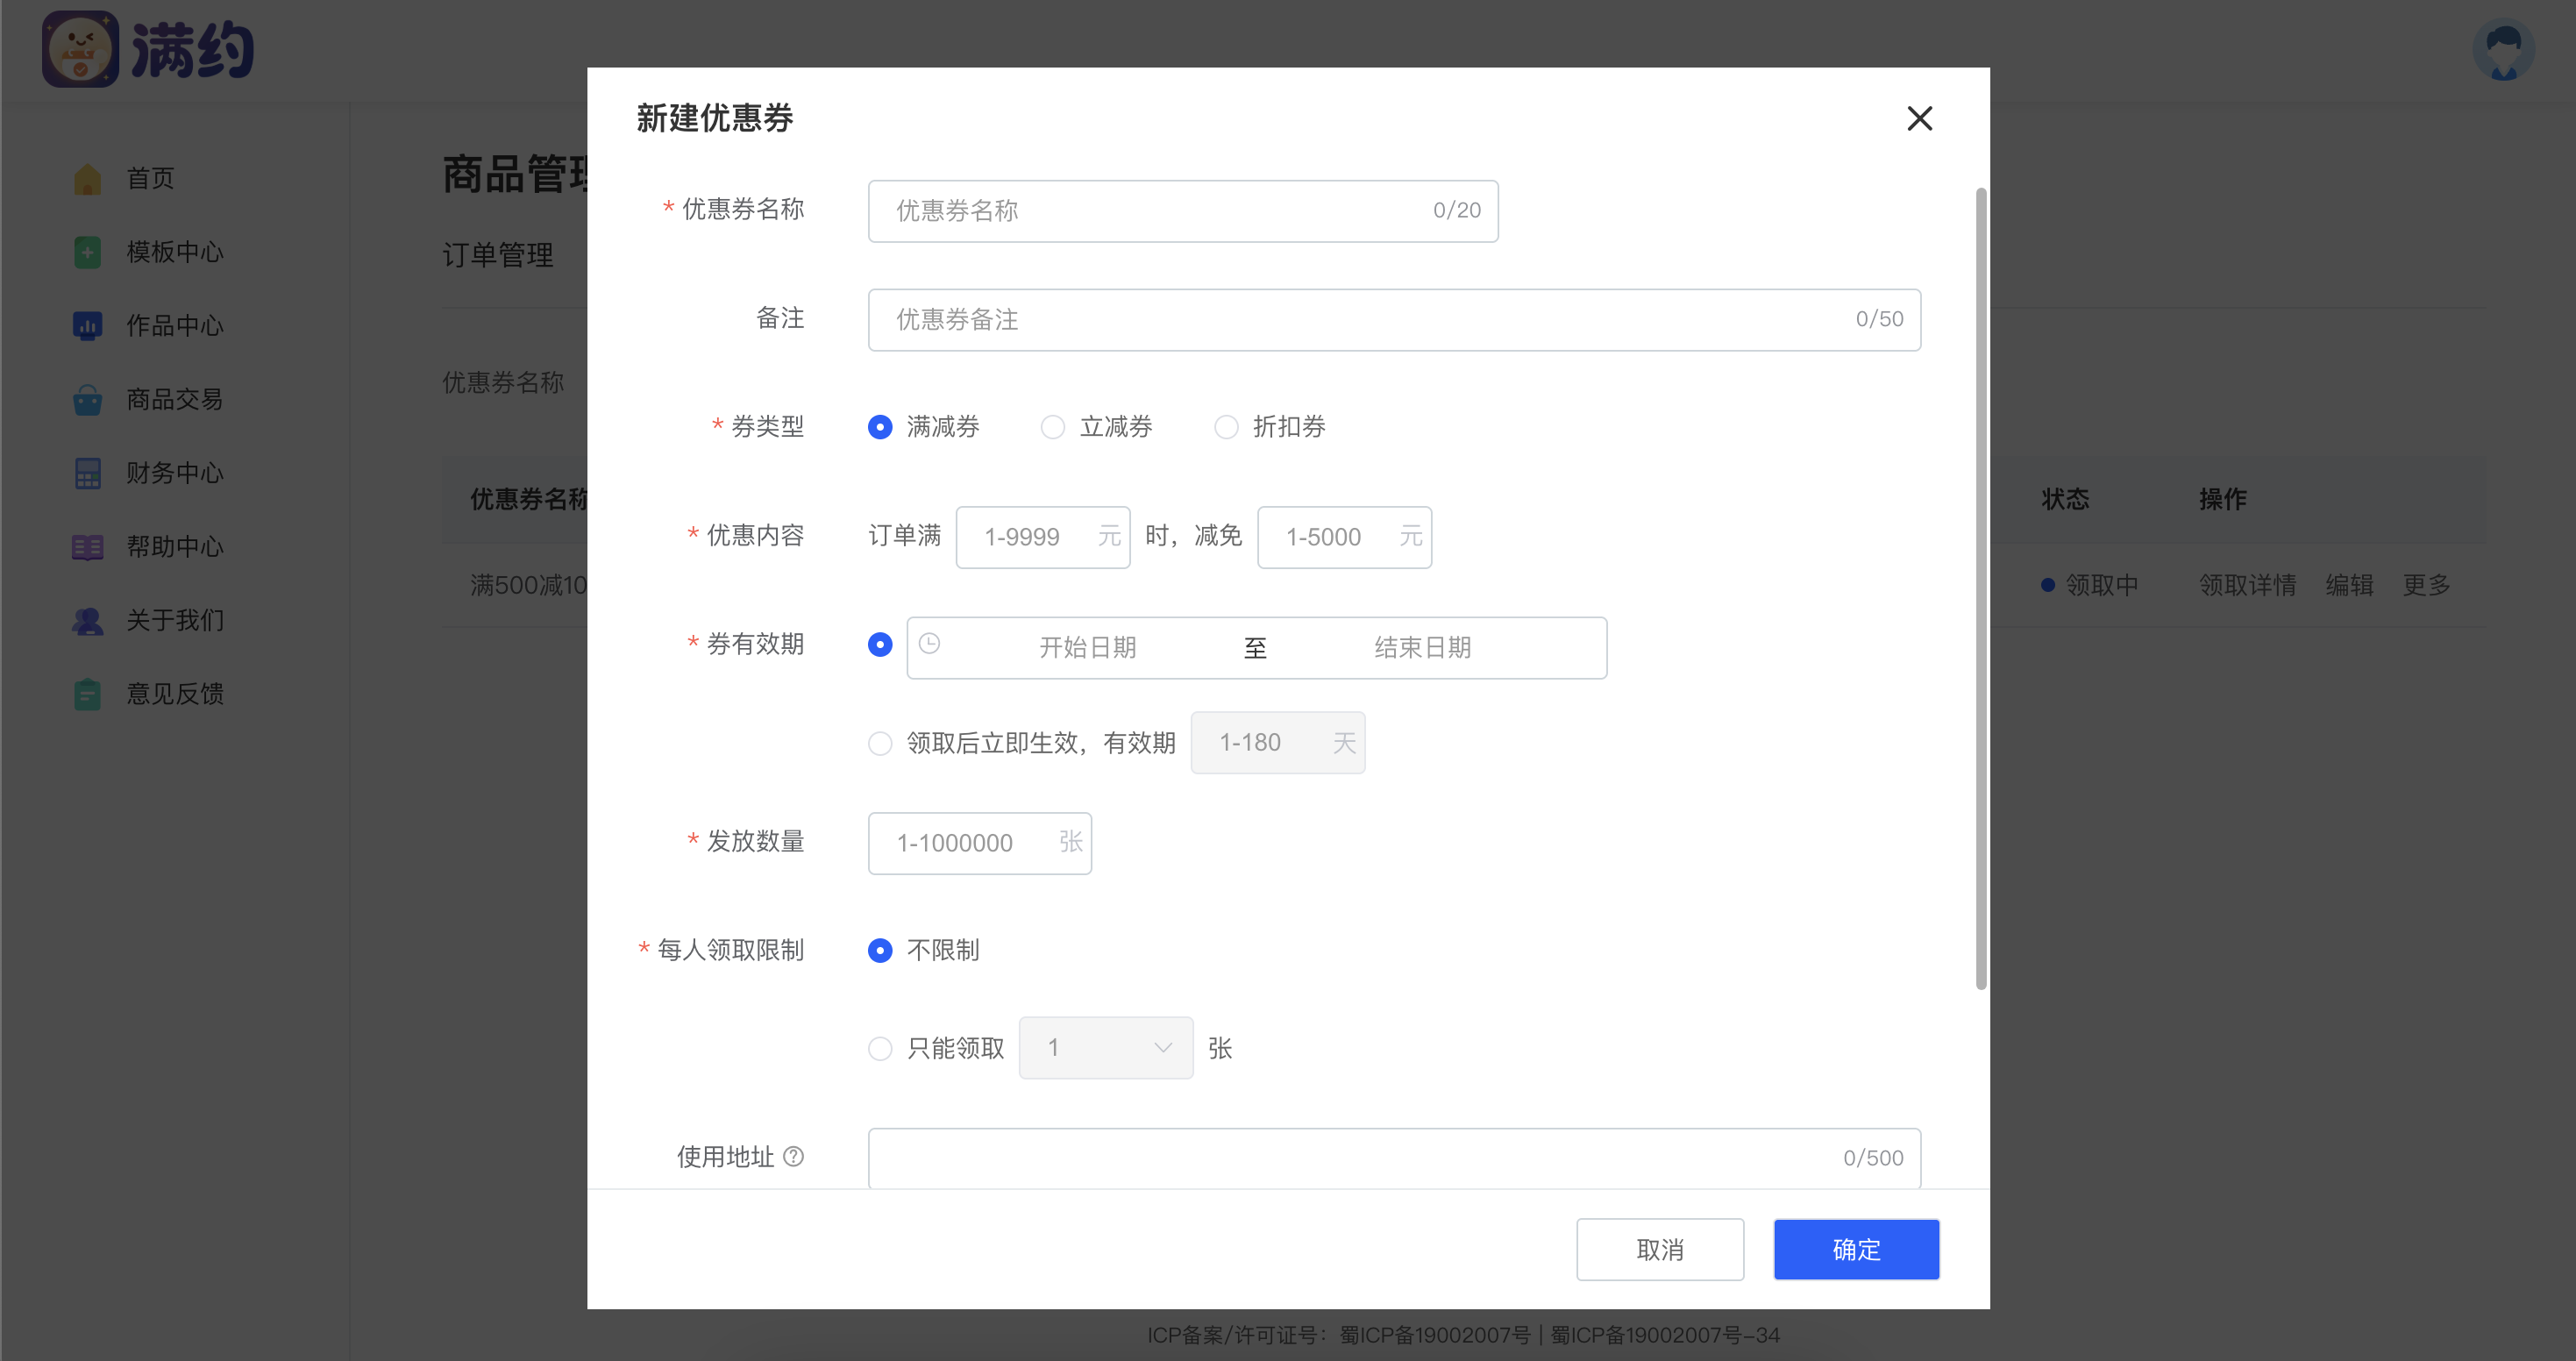This screenshot has width=2576, height=1361.
Task: Close the 新建优惠券 dialog with X
Action: point(1919,119)
